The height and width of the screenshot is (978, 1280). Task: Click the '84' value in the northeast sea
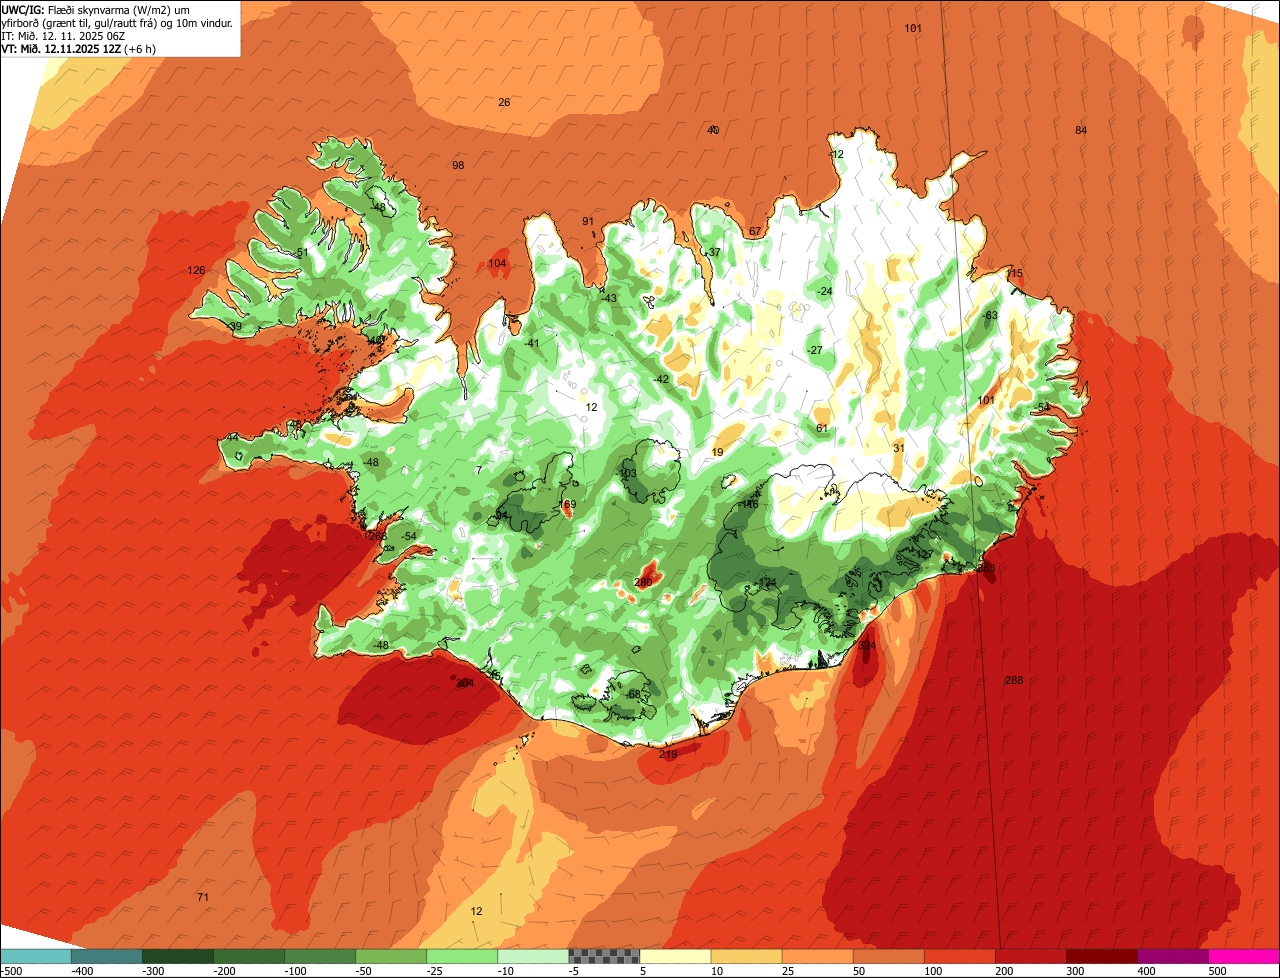pyautogui.click(x=1081, y=131)
